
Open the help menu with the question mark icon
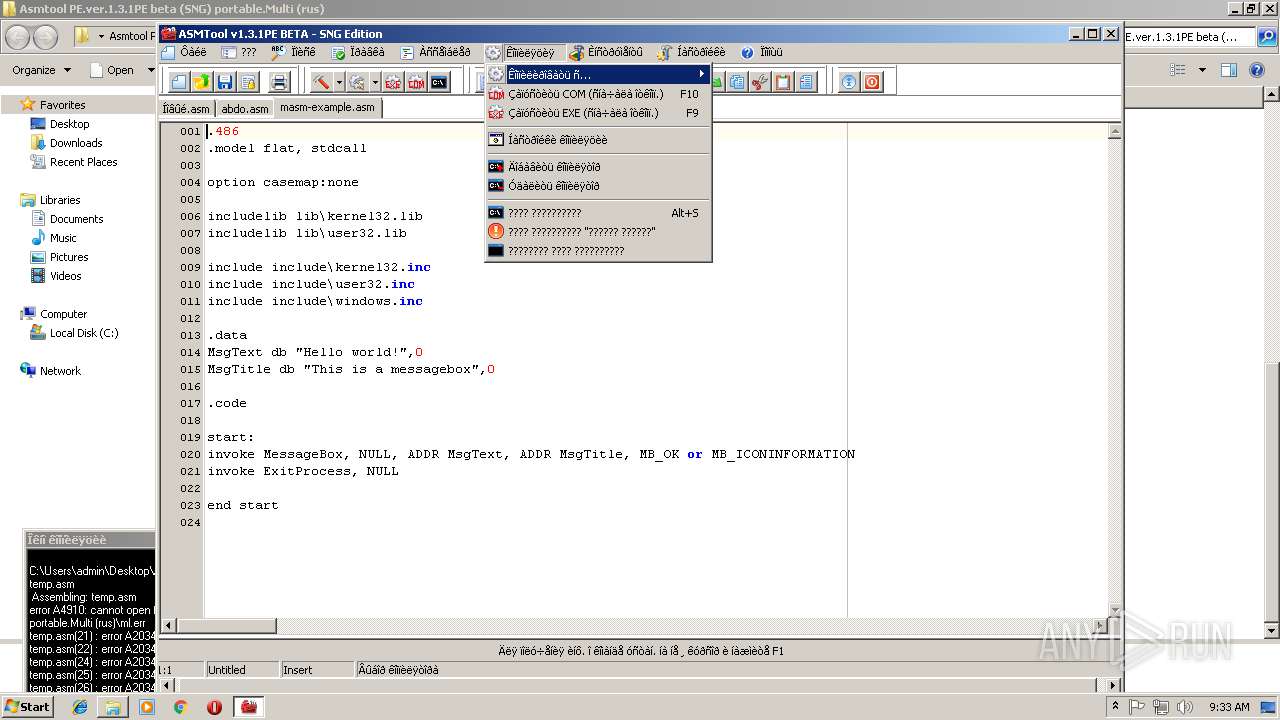click(762, 52)
